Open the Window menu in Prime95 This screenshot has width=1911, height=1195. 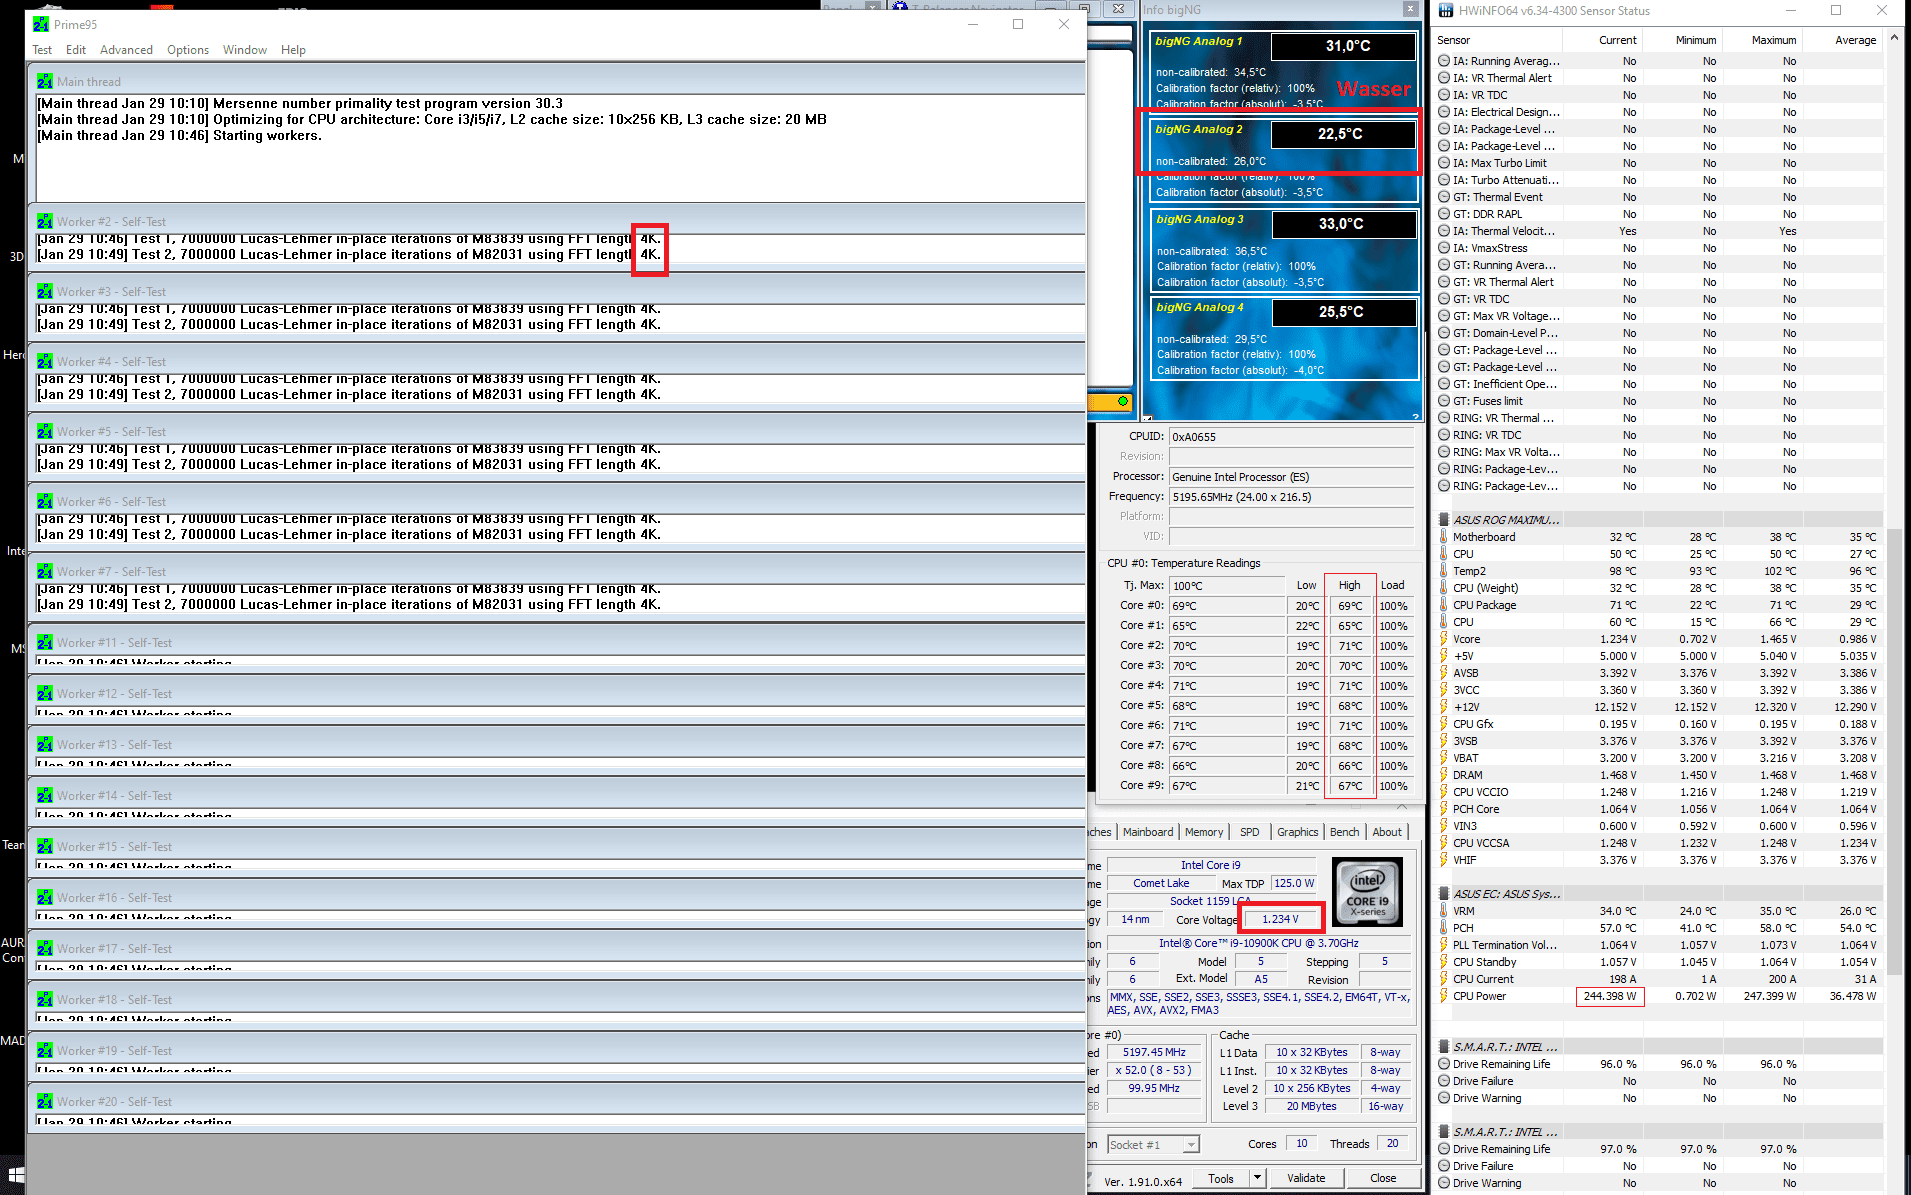(245, 50)
